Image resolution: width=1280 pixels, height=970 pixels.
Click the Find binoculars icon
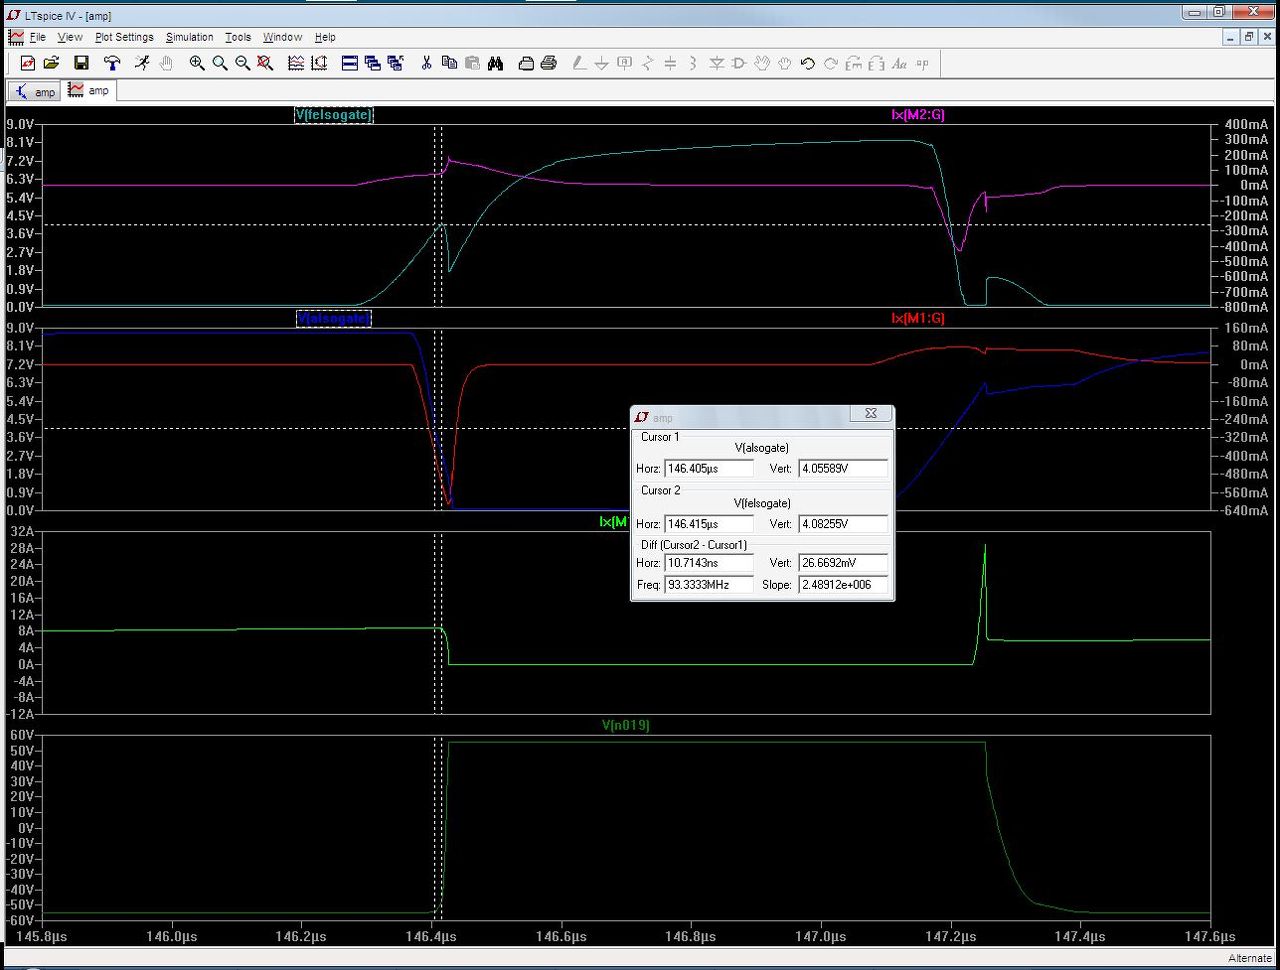(x=495, y=63)
